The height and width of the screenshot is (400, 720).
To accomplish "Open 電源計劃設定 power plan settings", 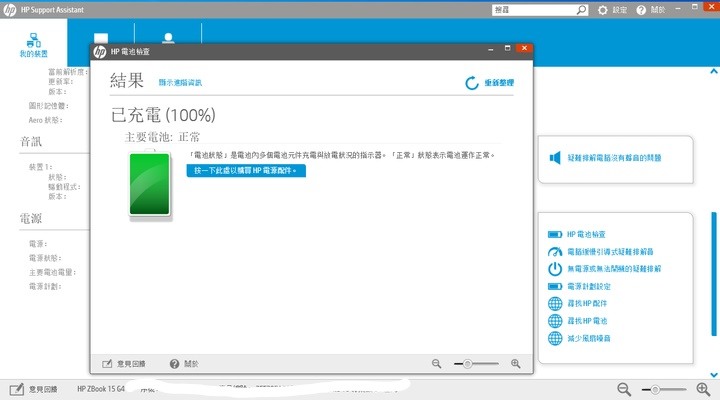I will pos(579,286).
